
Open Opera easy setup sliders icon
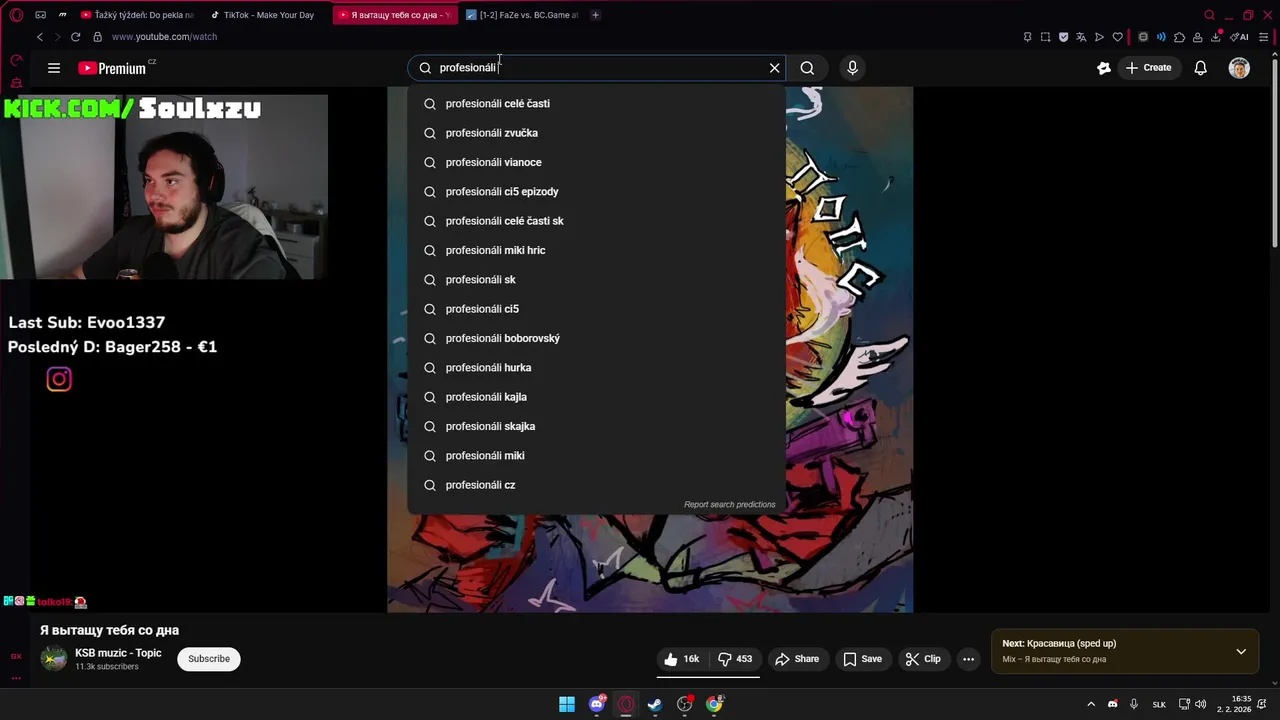pos(1264,37)
